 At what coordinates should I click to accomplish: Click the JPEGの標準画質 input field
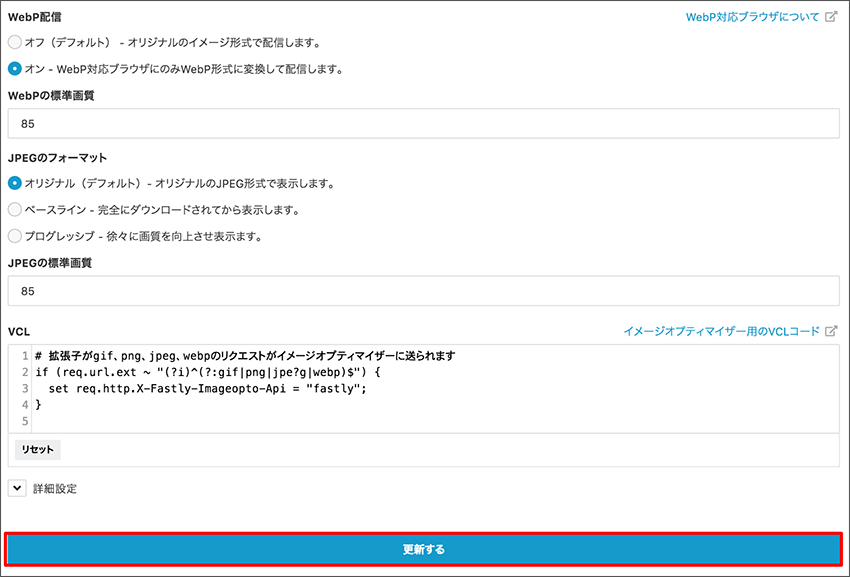pyautogui.click(x=423, y=291)
